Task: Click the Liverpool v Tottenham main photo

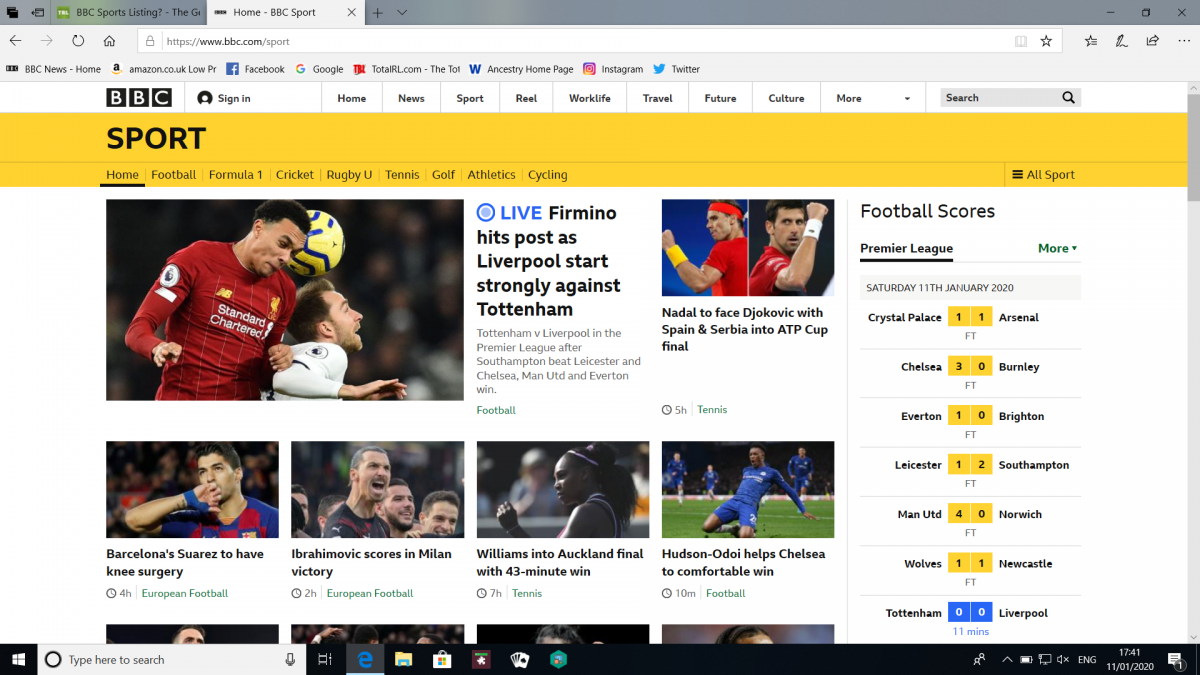Action: point(285,300)
